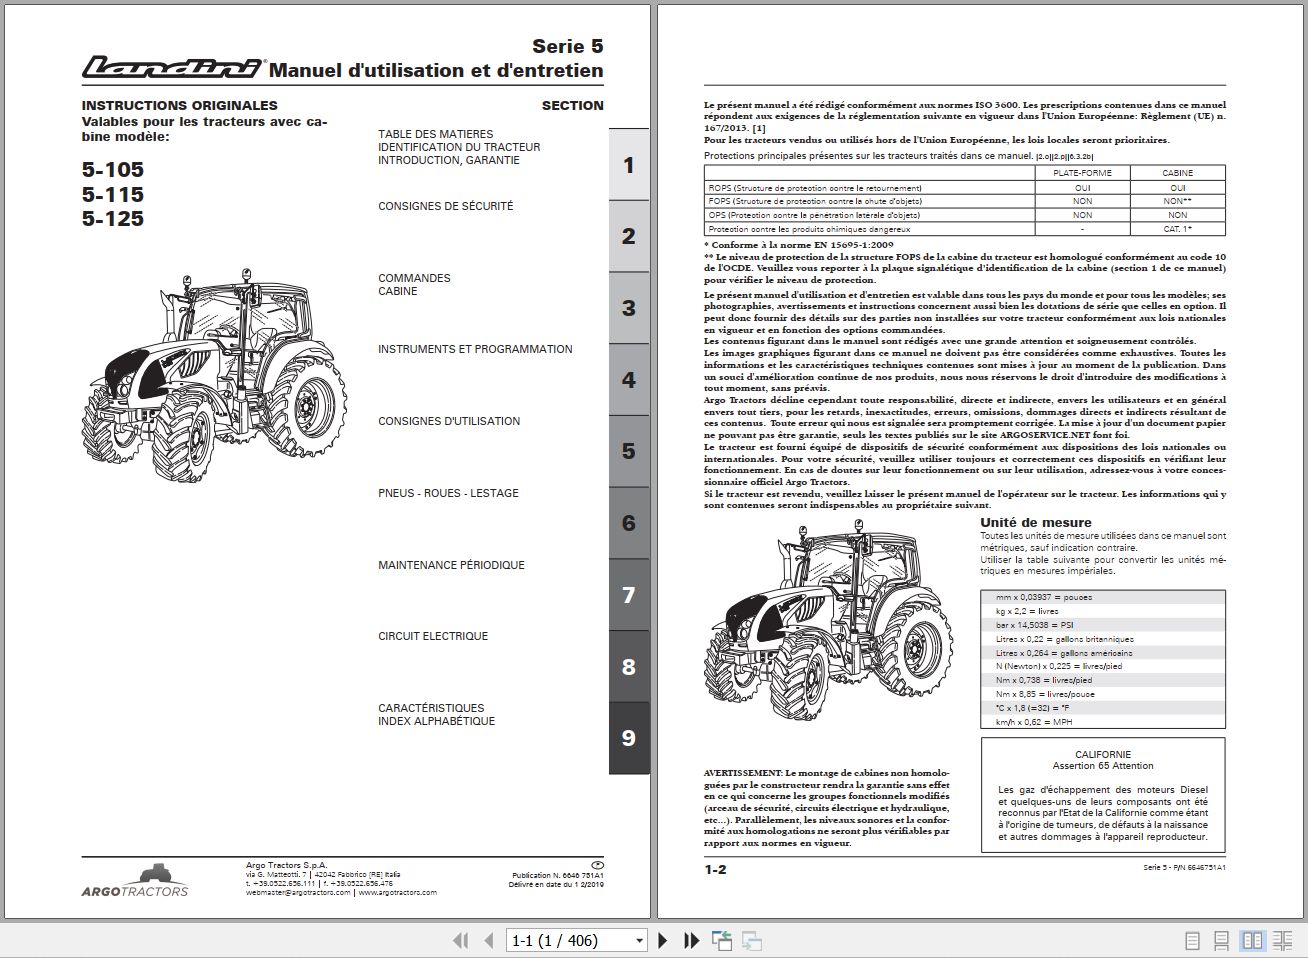The height and width of the screenshot is (958, 1308).
Task: Click COMMANDES entry
Action: click(x=414, y=278)
